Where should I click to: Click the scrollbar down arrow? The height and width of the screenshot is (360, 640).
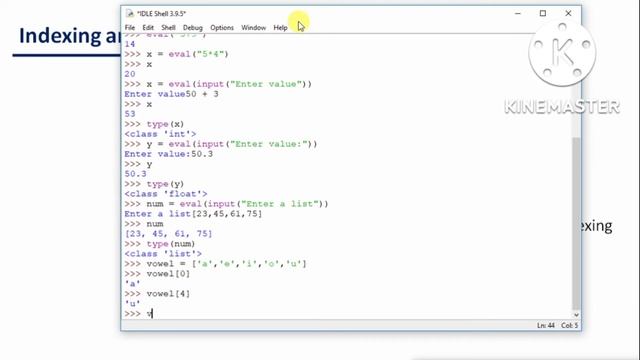[x=576, y=315]
